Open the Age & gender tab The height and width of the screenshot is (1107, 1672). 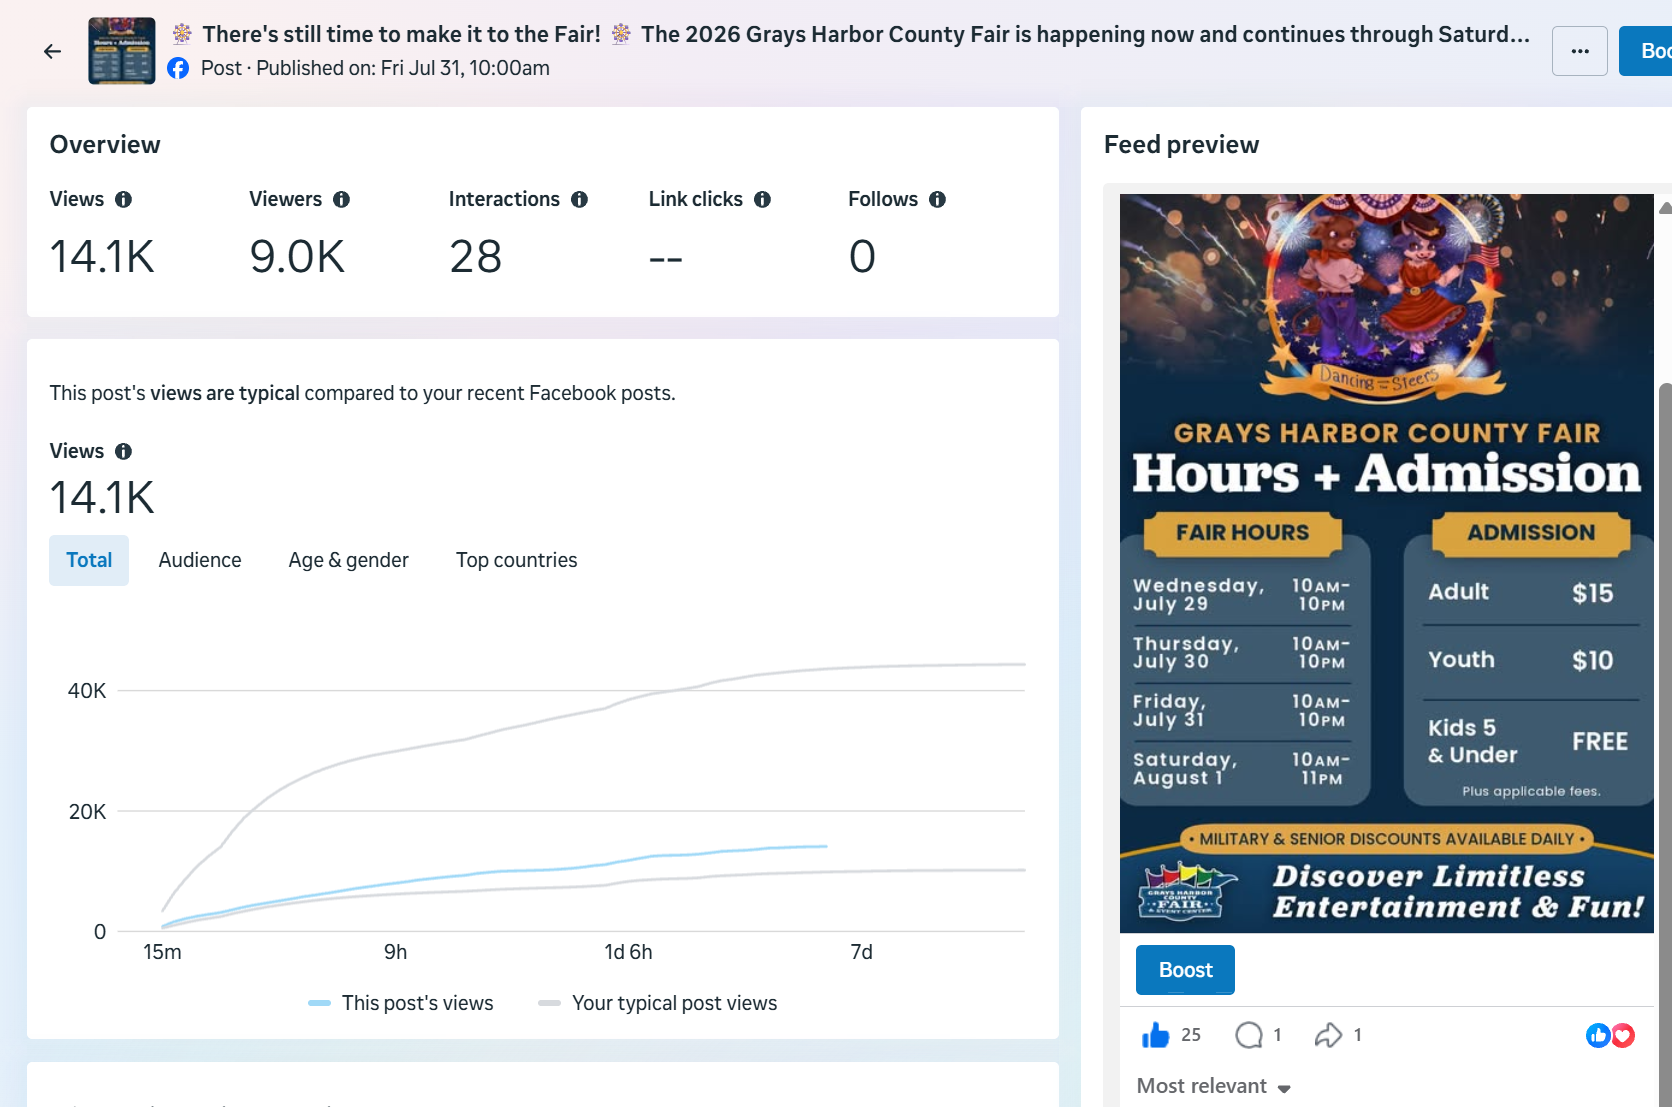(349, 560)
